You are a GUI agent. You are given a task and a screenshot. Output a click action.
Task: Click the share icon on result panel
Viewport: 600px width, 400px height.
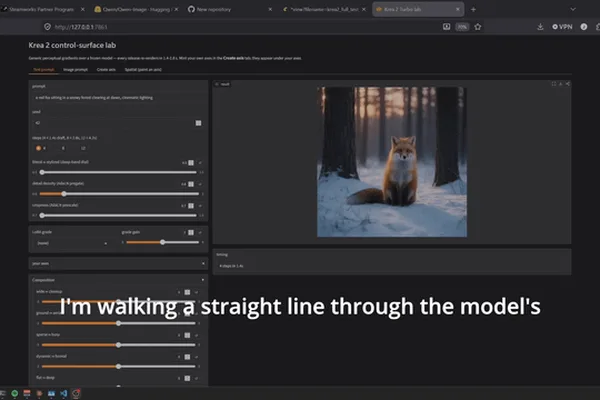(x=567, y=84)
